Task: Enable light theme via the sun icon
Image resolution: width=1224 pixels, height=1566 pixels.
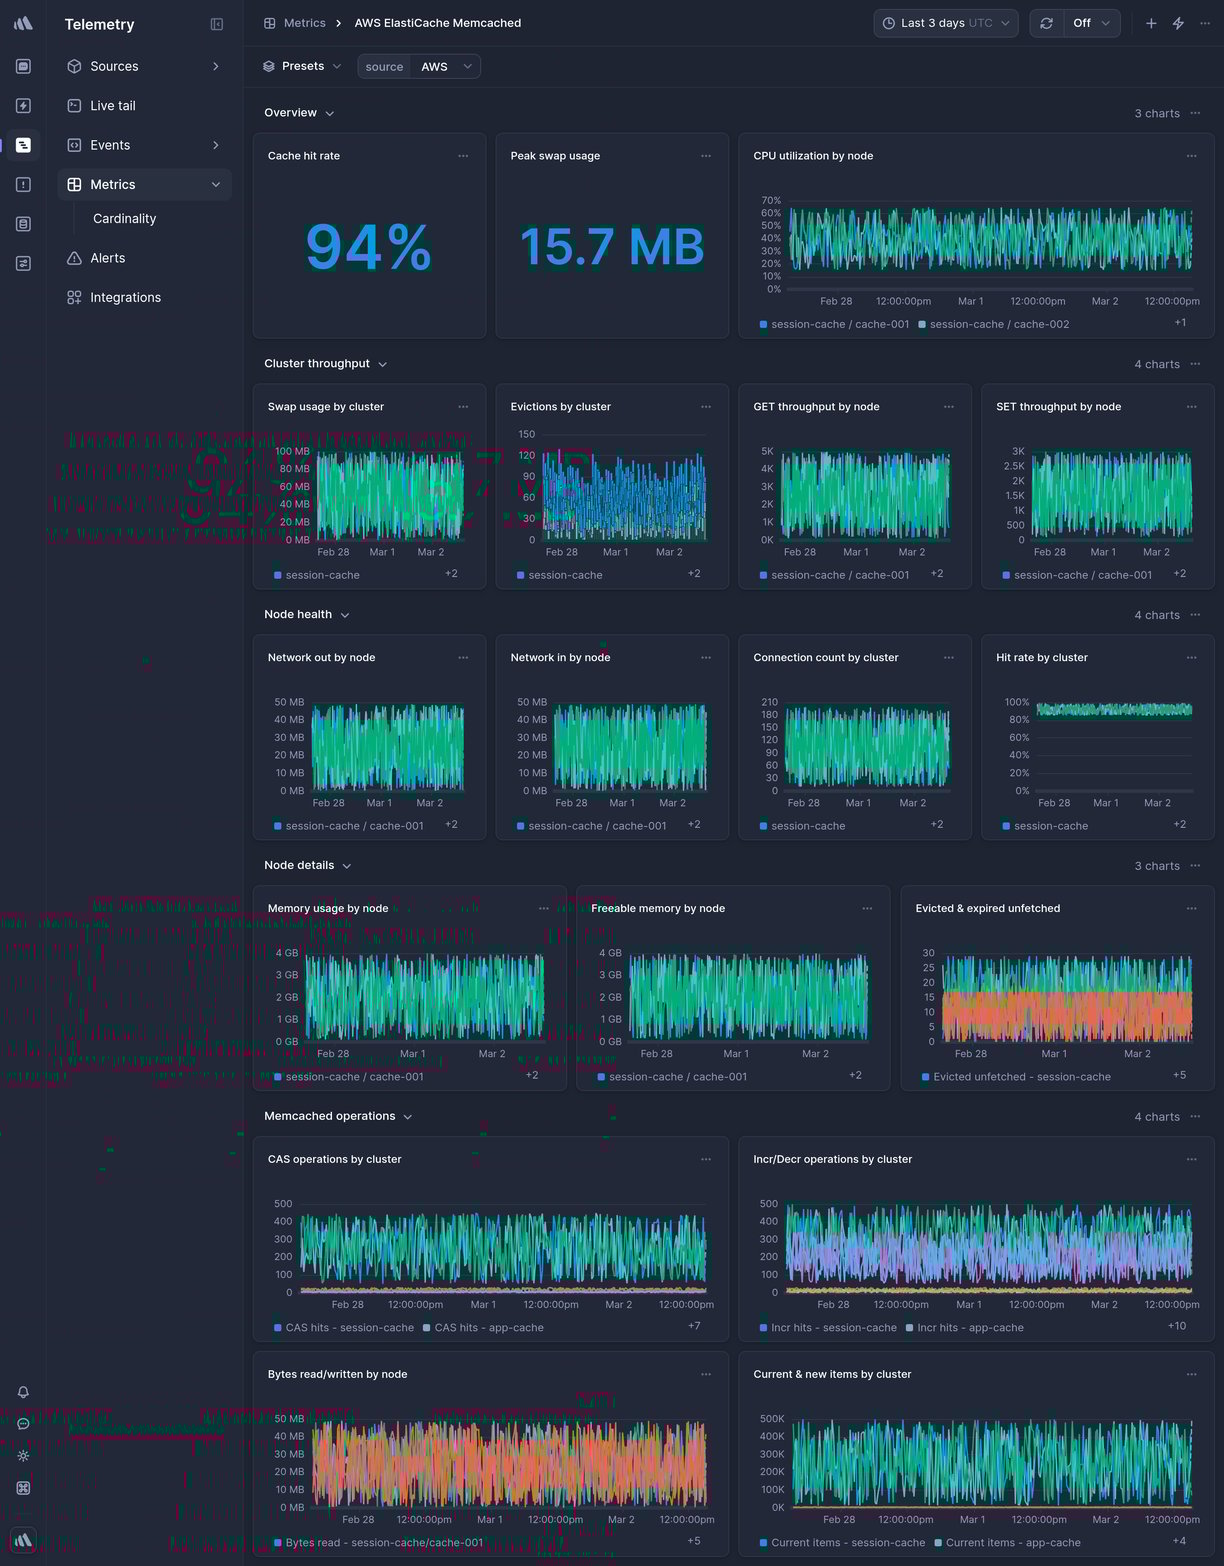Action: tap(23, 1456)
